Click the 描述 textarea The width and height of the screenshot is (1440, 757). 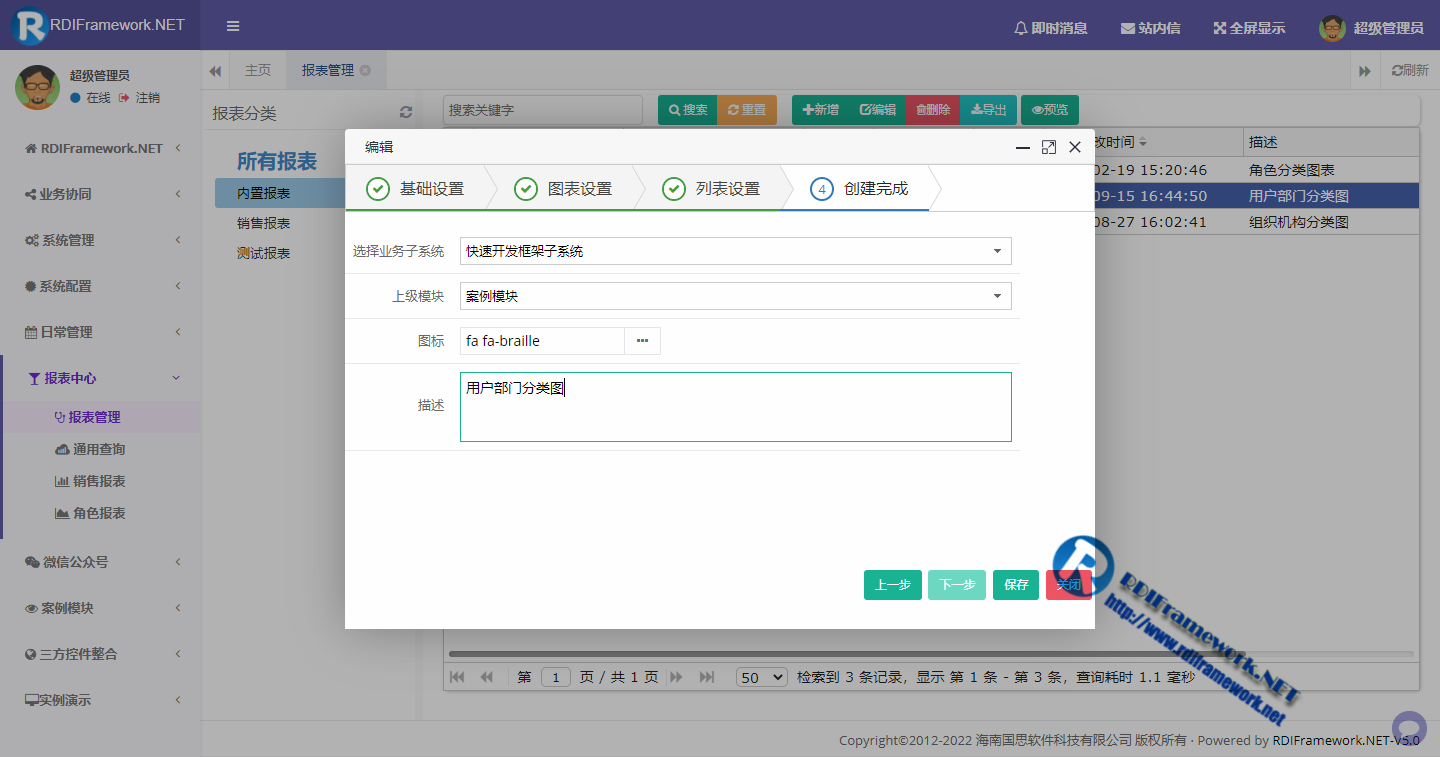(736, 407)
